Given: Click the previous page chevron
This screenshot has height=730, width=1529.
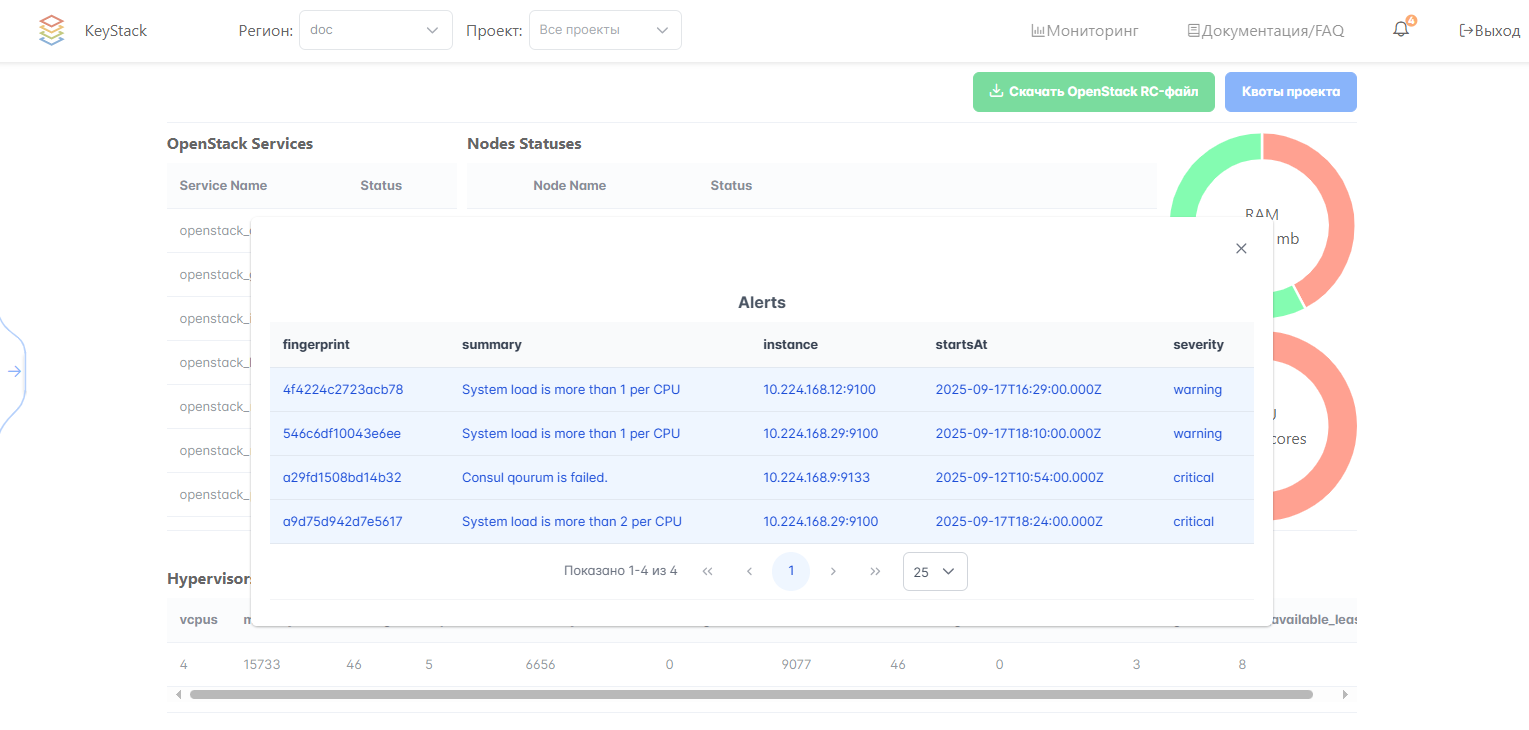Looking at the screenshot, I should click(x=749, y=570).
